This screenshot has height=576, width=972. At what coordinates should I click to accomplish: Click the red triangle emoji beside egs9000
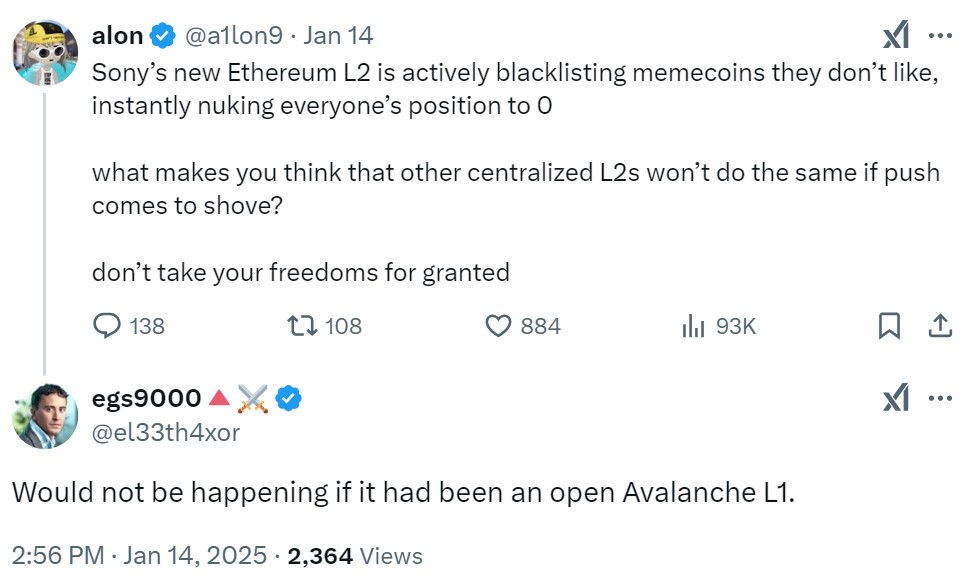[218, 396]
